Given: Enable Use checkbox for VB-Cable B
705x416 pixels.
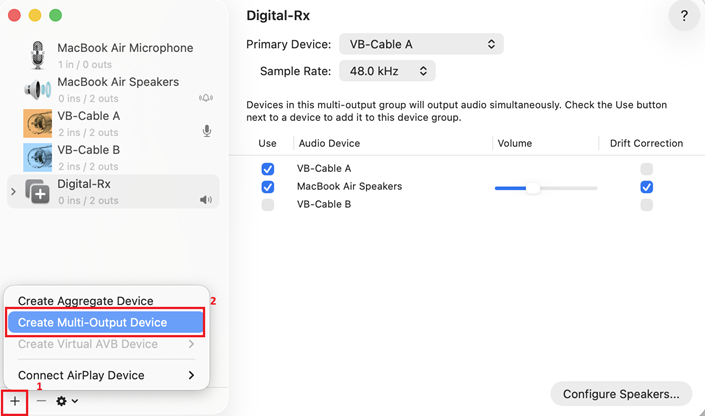Looking at the screenshot, I should (267, 205).
